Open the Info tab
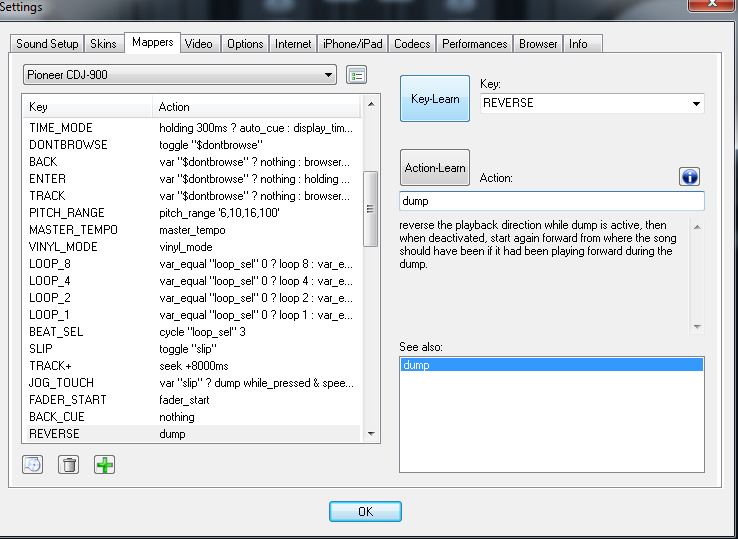The image size is (738, 539). click(x=583, y=44)
